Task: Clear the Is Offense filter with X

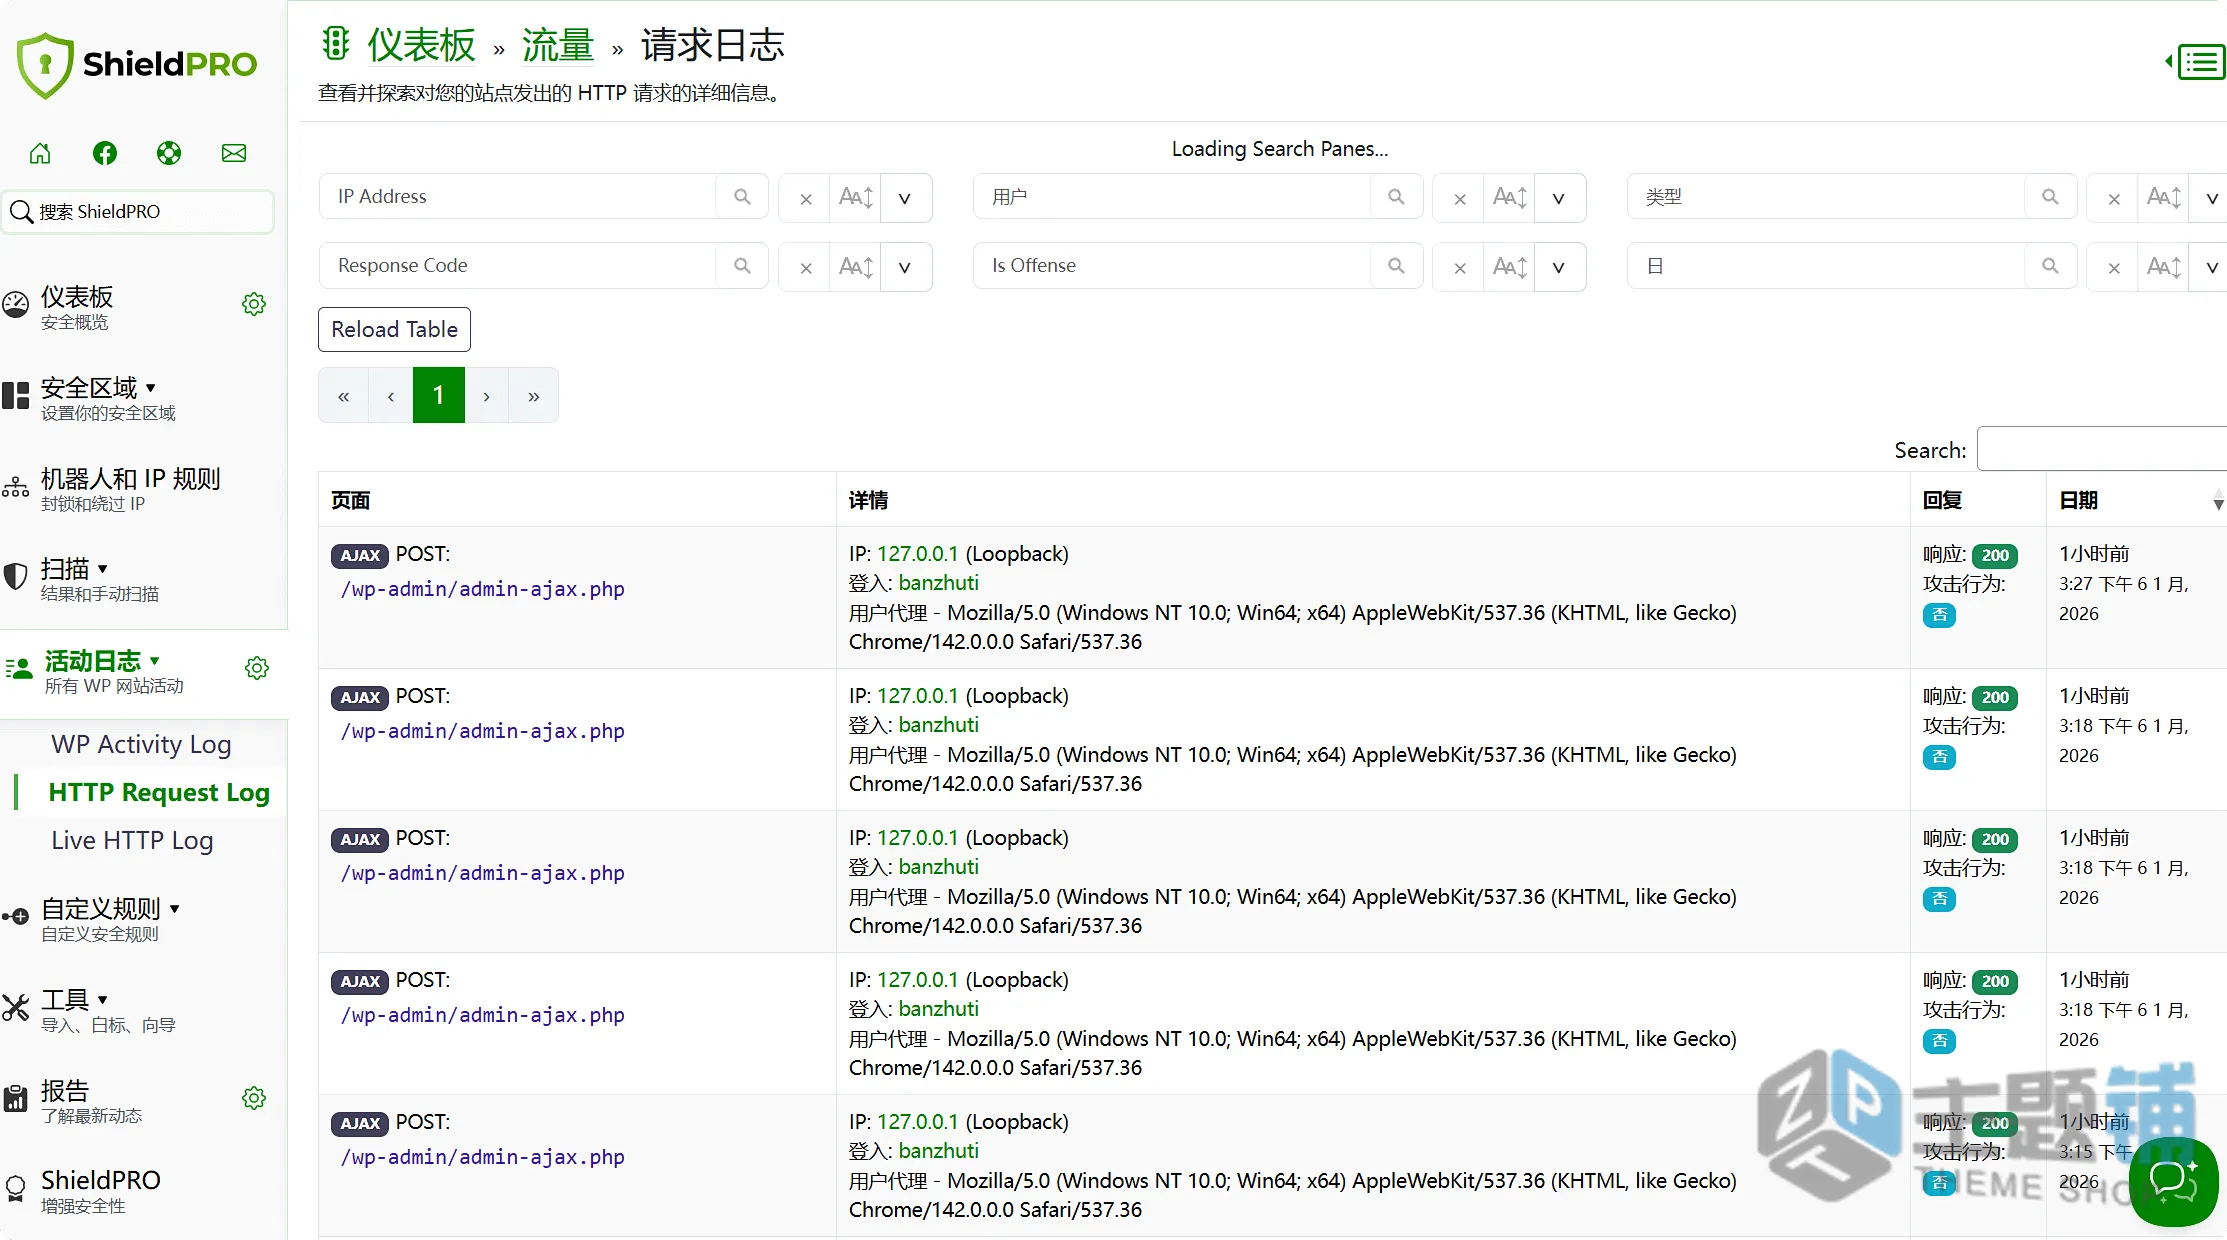Action: pos(1459,267)
